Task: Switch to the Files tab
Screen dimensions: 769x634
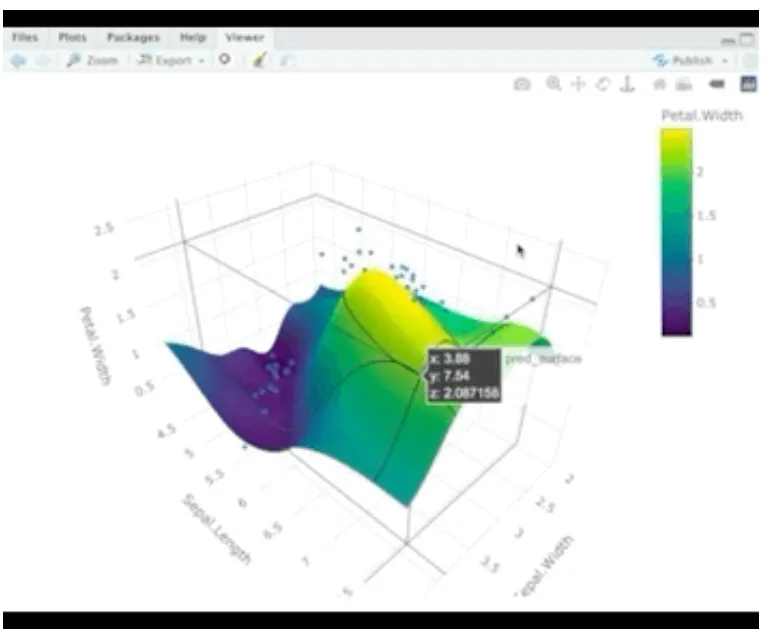Action: (25, 38)
